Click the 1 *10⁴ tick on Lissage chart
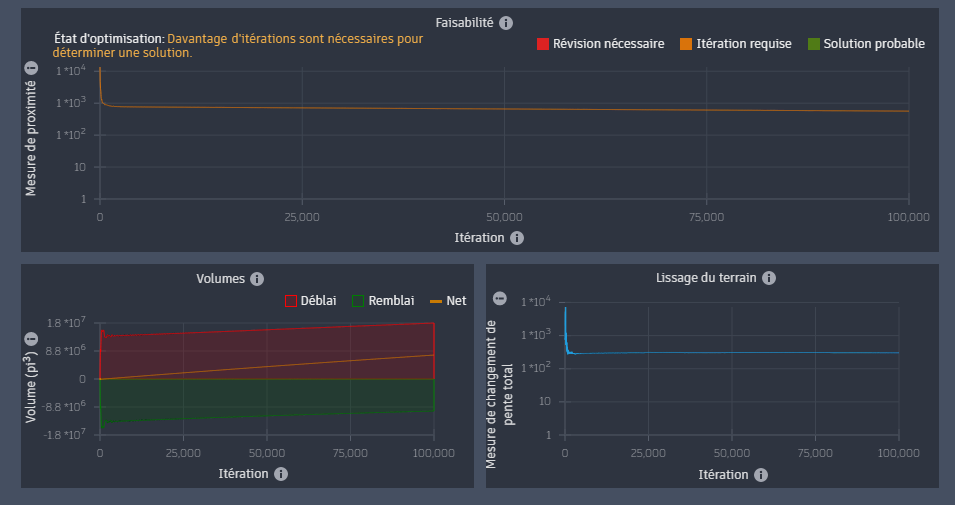This screenshot has width=955, height=505. point(536,302)
